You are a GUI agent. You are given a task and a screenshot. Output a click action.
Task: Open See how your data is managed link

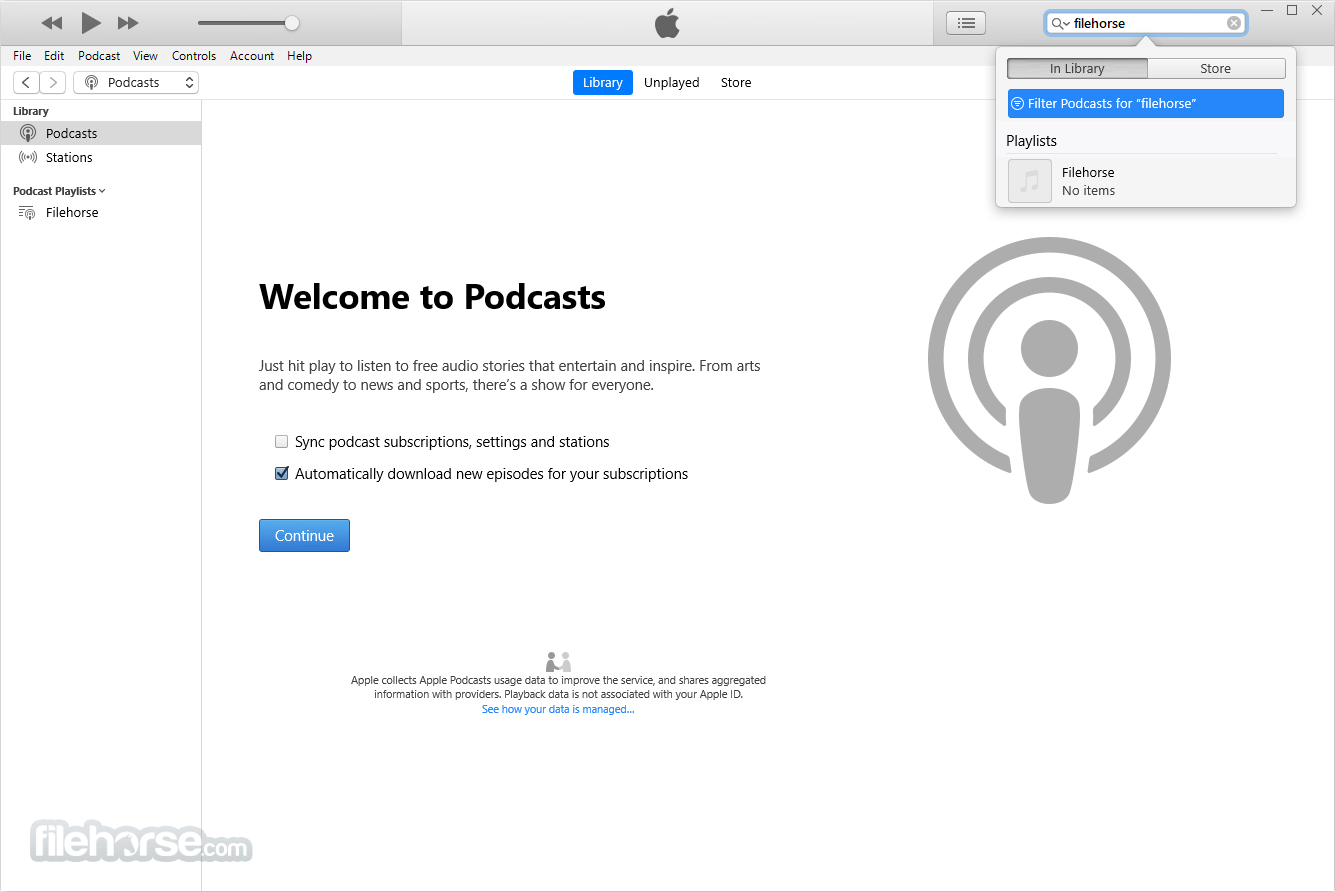(558, 709)
